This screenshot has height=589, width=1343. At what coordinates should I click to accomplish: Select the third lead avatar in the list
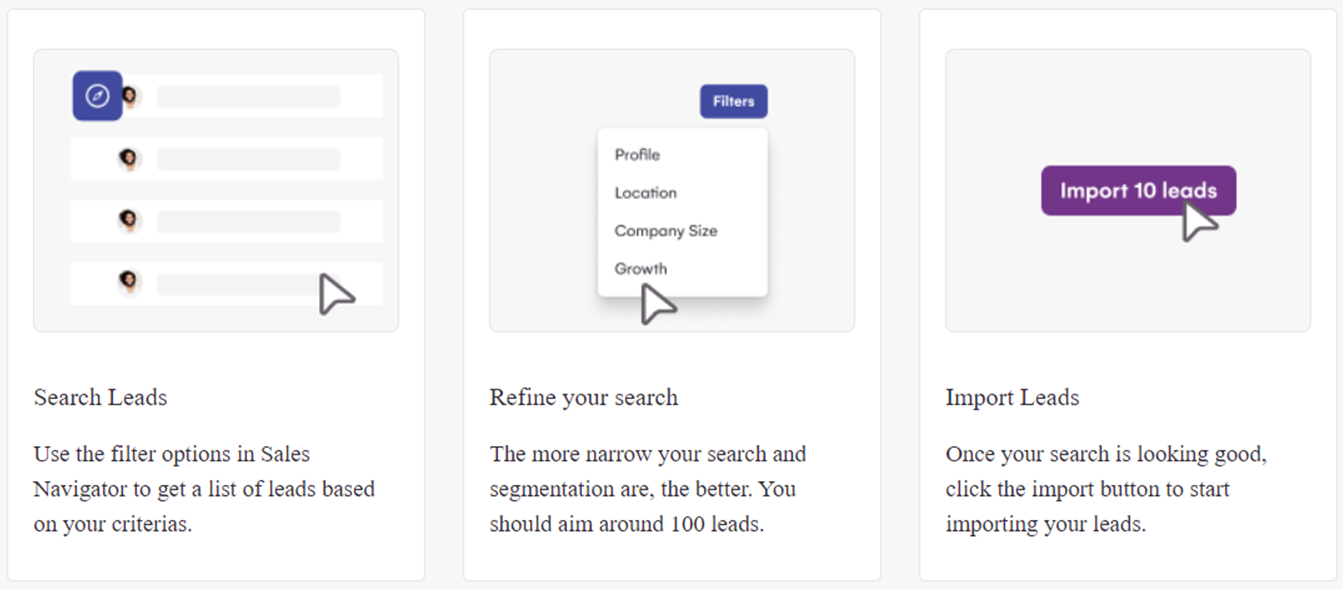point(128,220)
